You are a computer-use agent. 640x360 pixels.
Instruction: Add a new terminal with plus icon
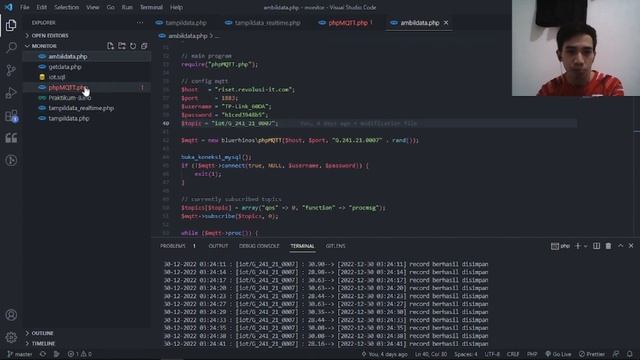click(578, 246)
